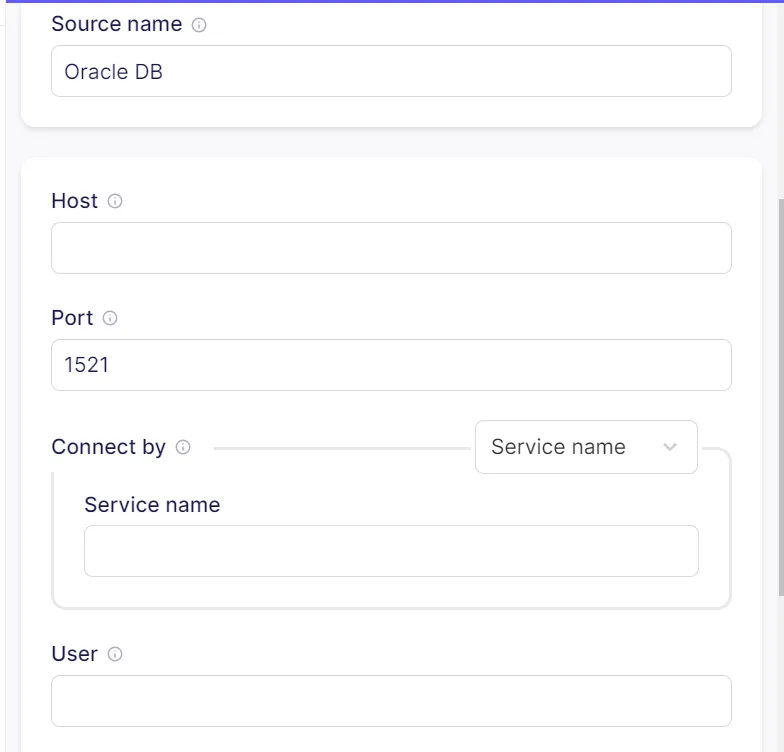Click the Host label text
This screenshot has height=752, width=784.
coord(74,201)
